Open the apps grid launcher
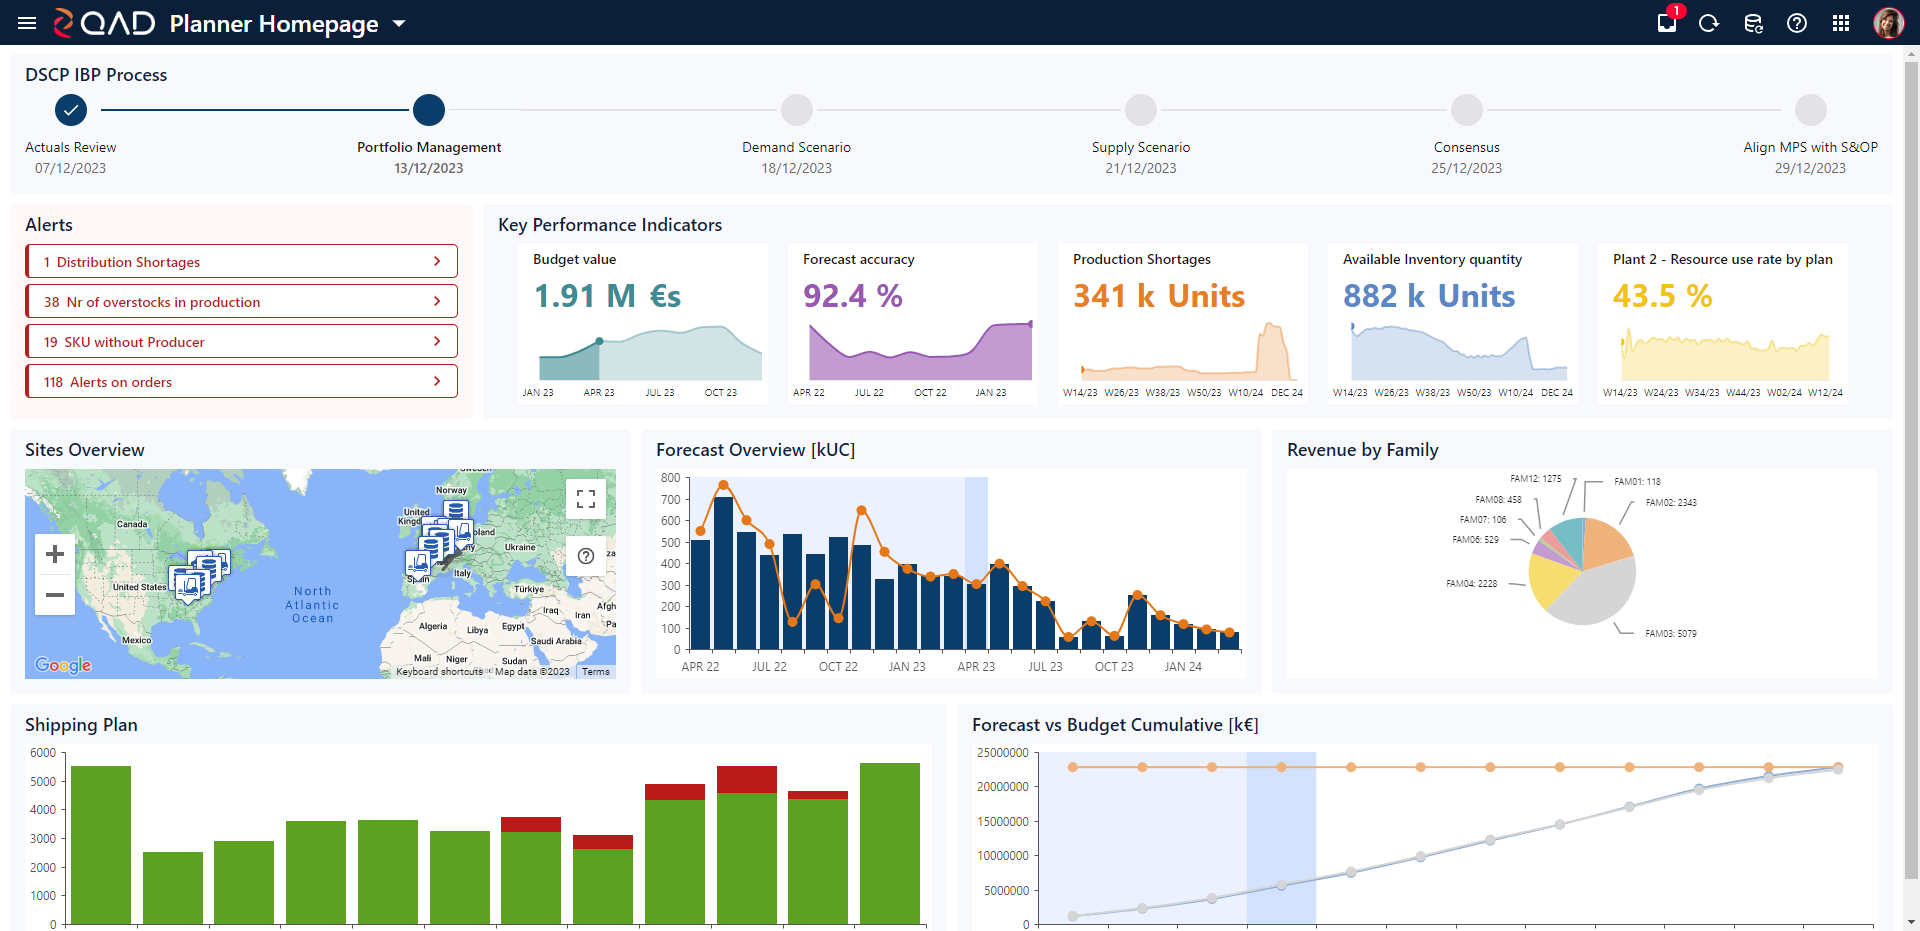 coord(1841,23)
